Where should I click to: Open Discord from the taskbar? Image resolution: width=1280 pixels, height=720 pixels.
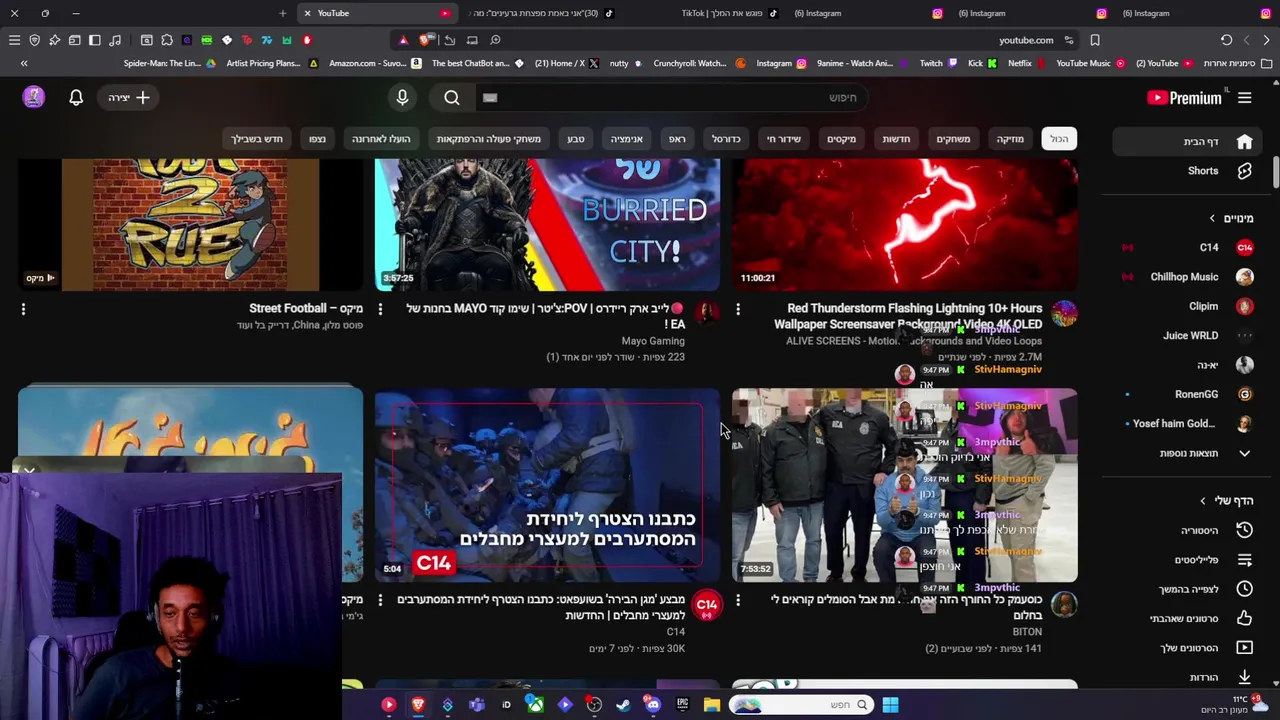653,705
